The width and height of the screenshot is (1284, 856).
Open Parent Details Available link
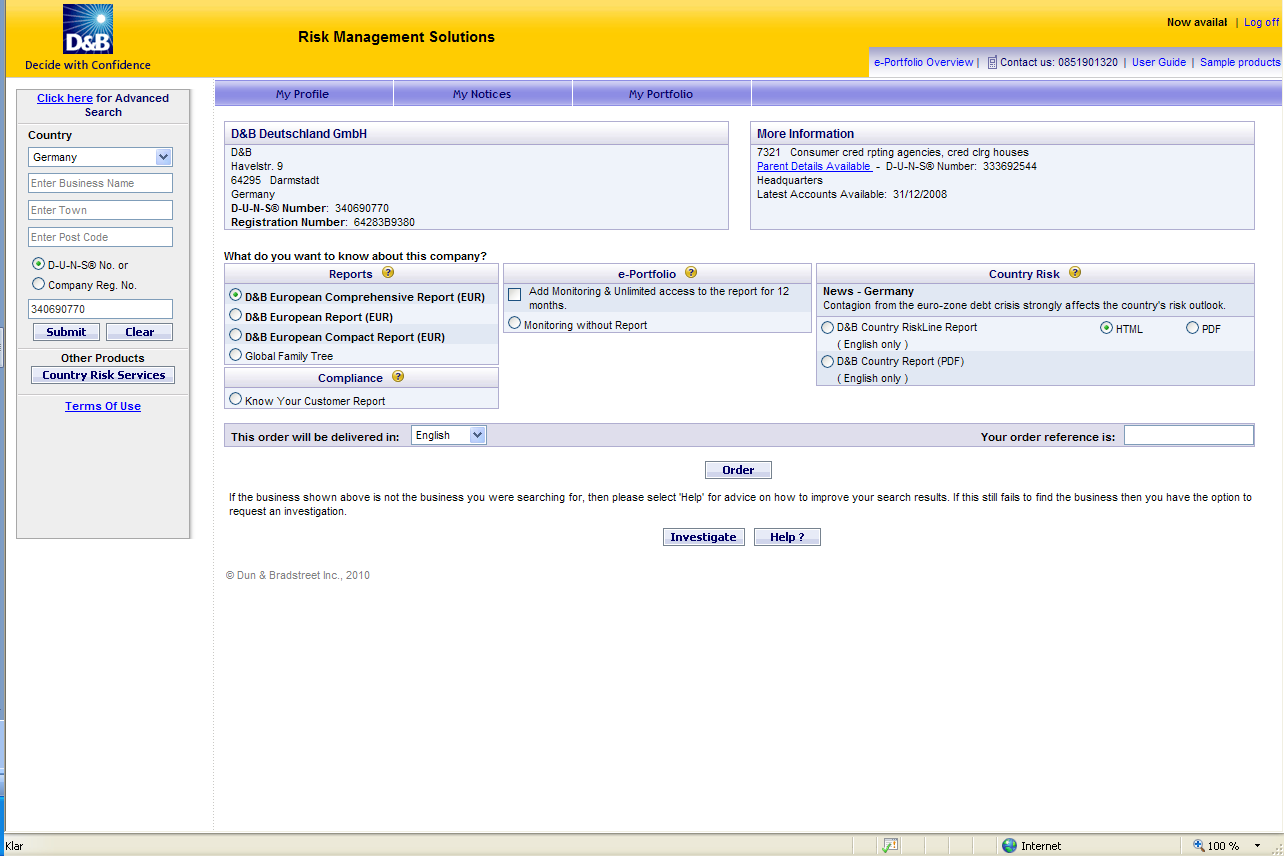point(814,166)
